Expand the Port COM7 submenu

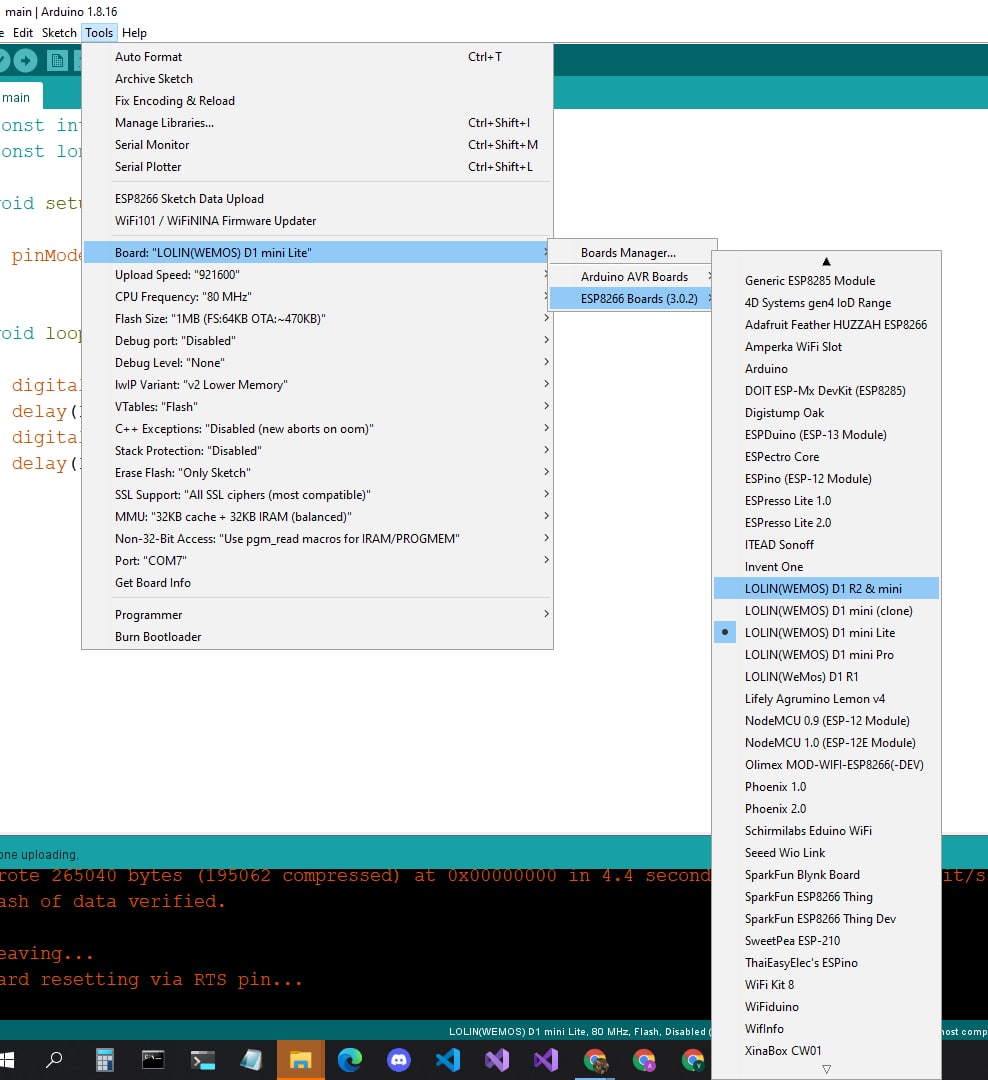click(x=318, y=561)
